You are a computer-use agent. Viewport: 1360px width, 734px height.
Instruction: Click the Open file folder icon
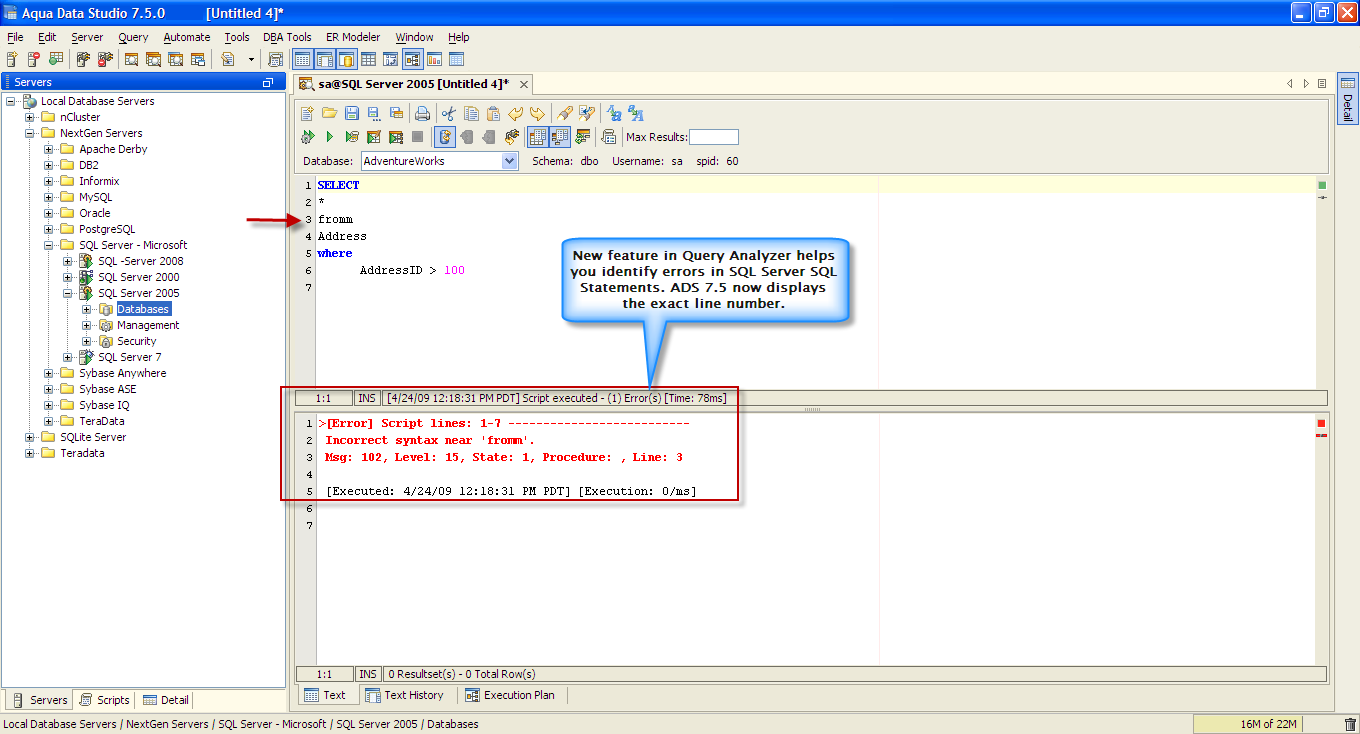point(328,113)
